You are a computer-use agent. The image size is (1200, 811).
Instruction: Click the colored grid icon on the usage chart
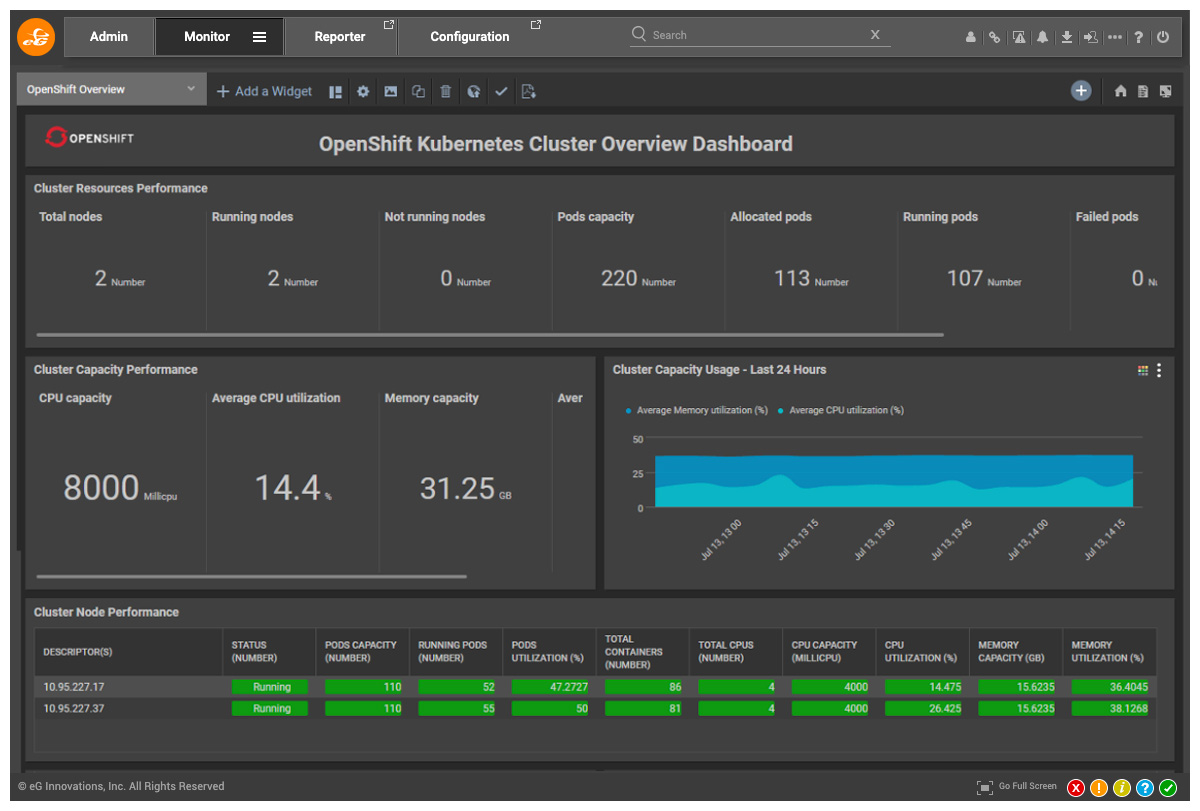(1143, 370)
